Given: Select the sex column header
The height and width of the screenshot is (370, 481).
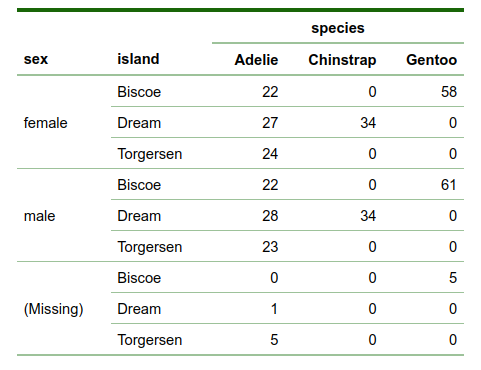Looking at the screenshot, I should (36, 59).
